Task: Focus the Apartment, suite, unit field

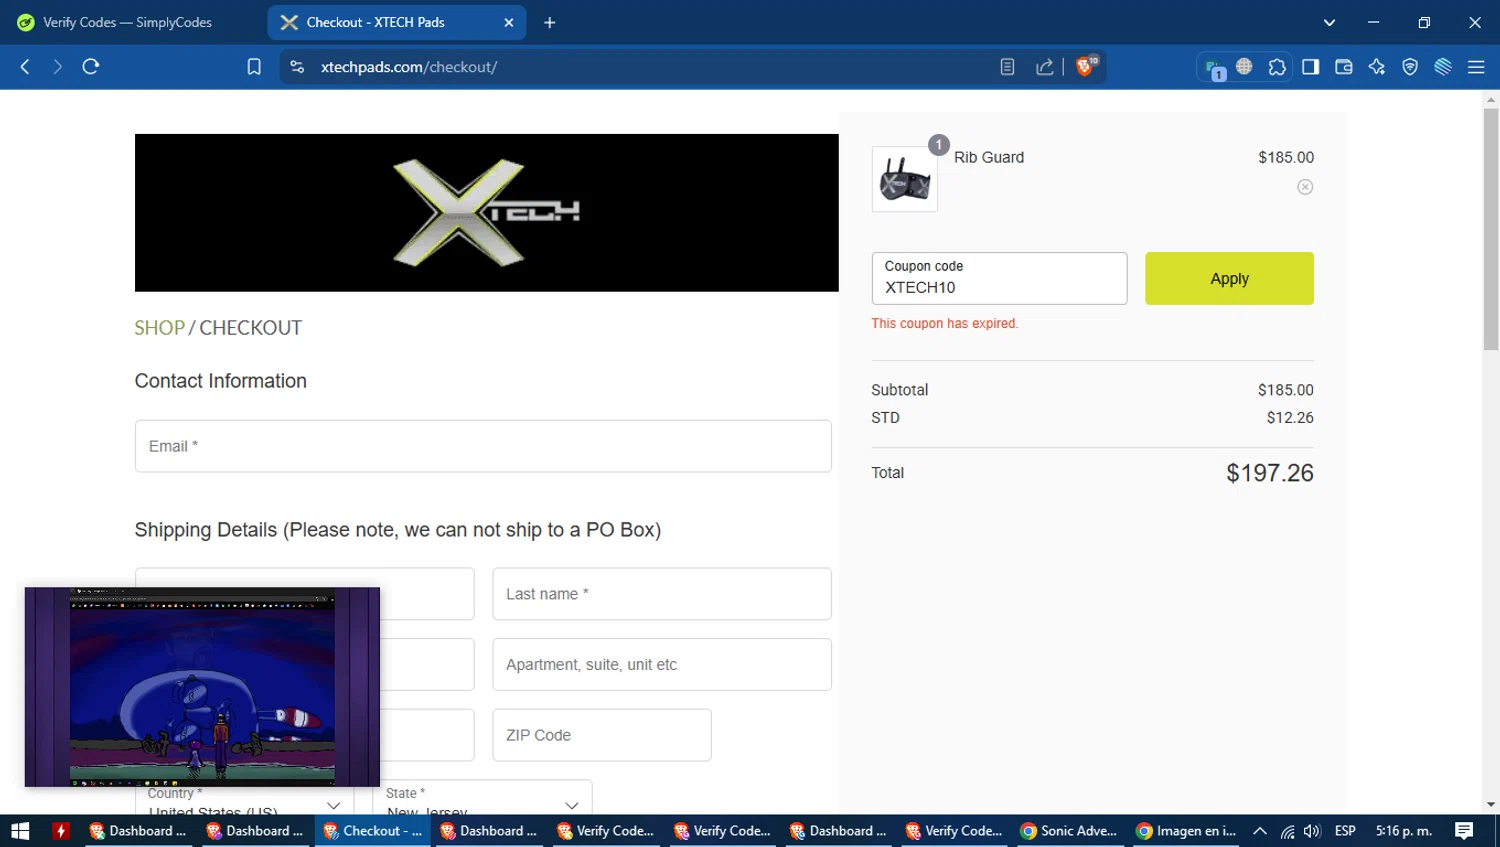Action: click(662, 664)
